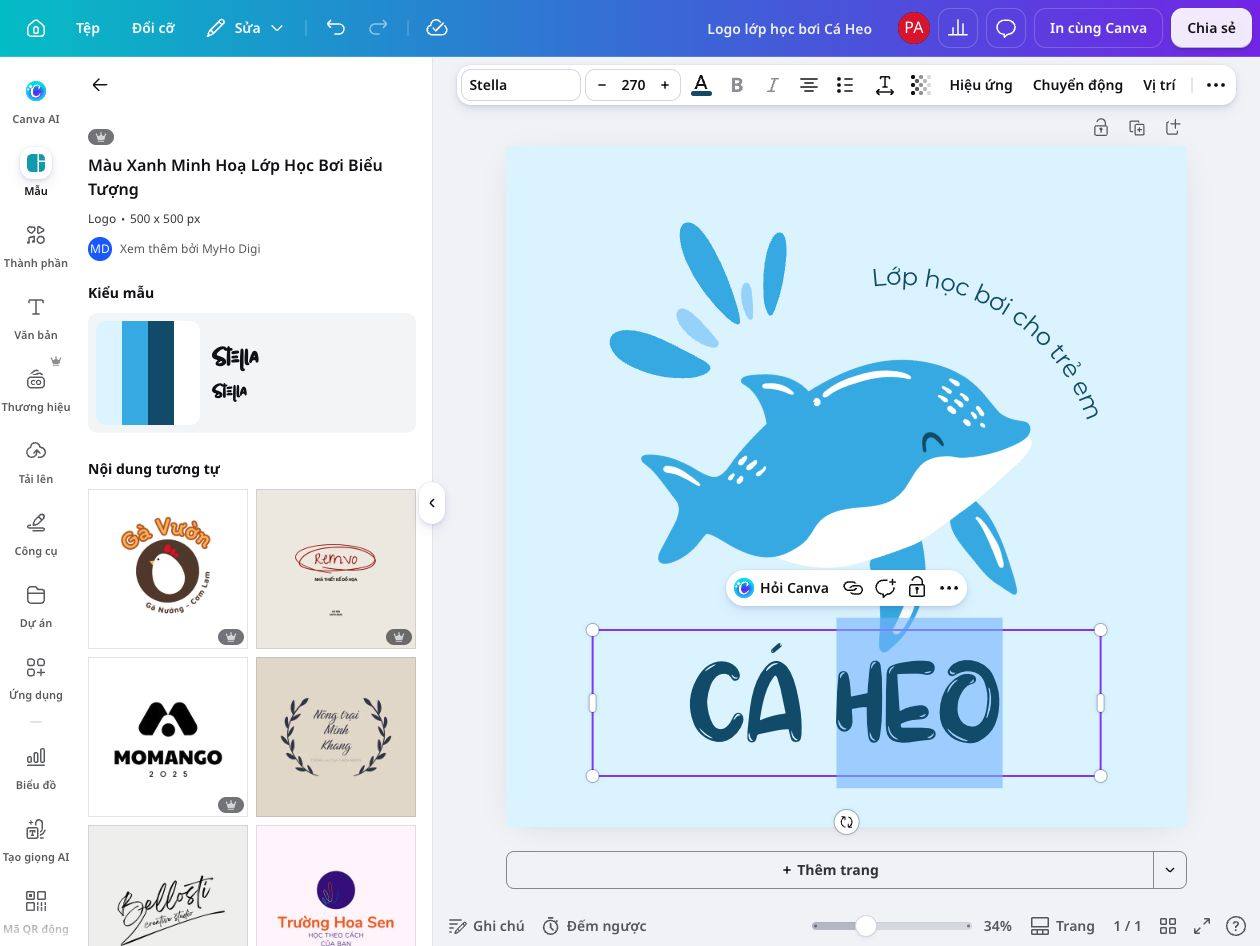Open the Công cụ tools panel
The image size is (1260, 946).
click(36, 534)
